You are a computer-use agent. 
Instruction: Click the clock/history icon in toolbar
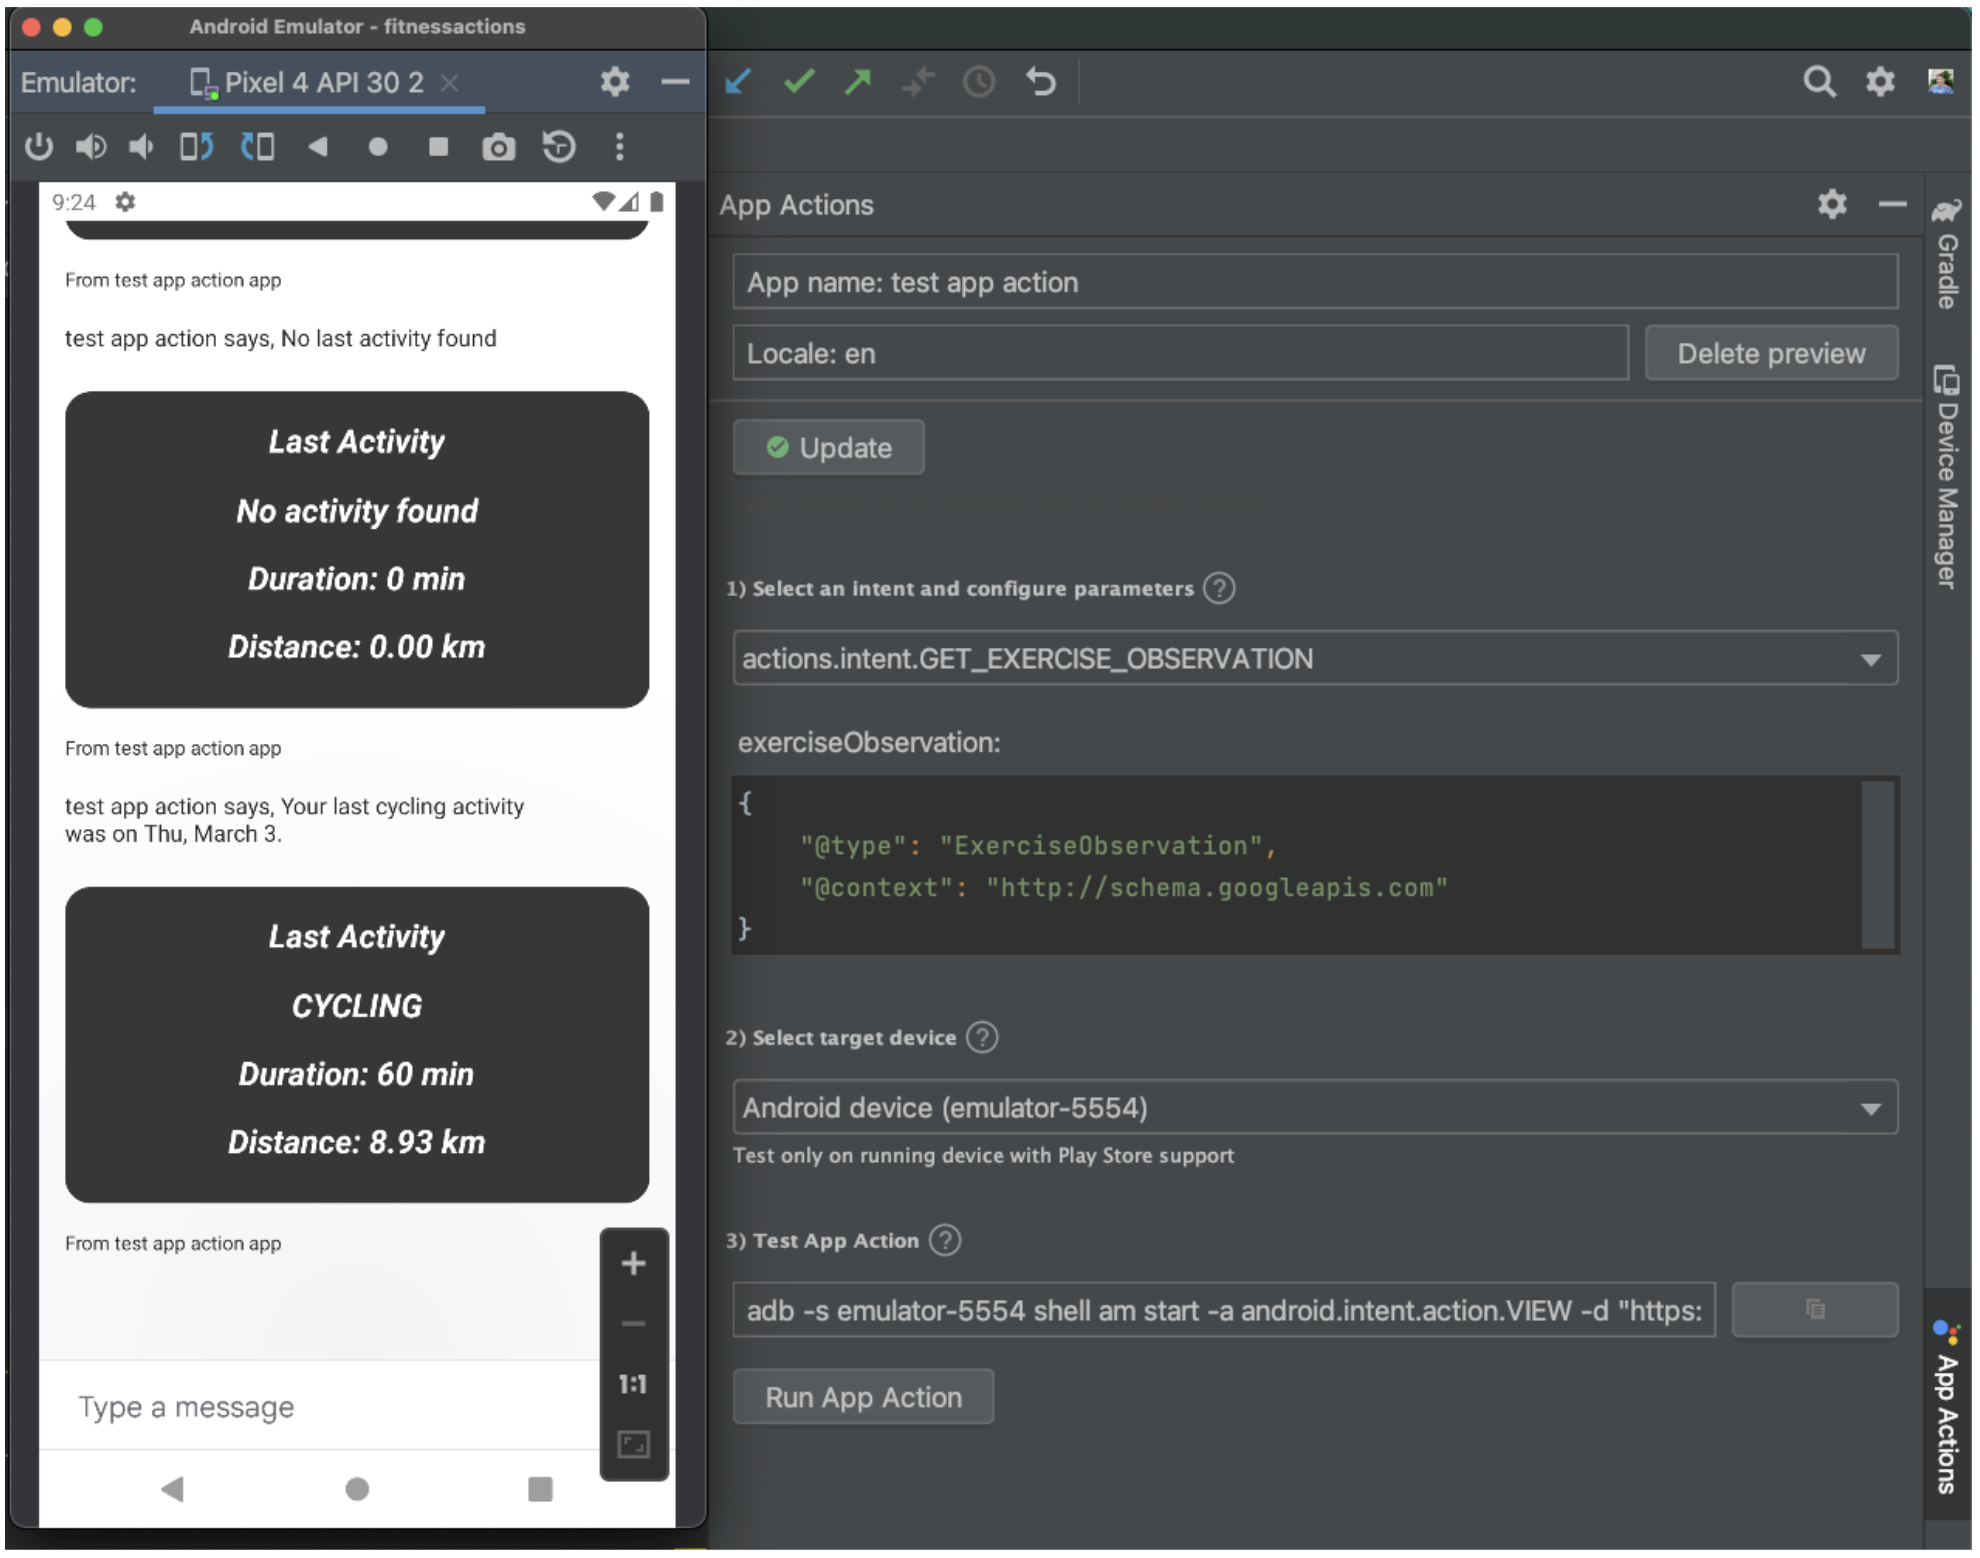click(x=982, y=84)
